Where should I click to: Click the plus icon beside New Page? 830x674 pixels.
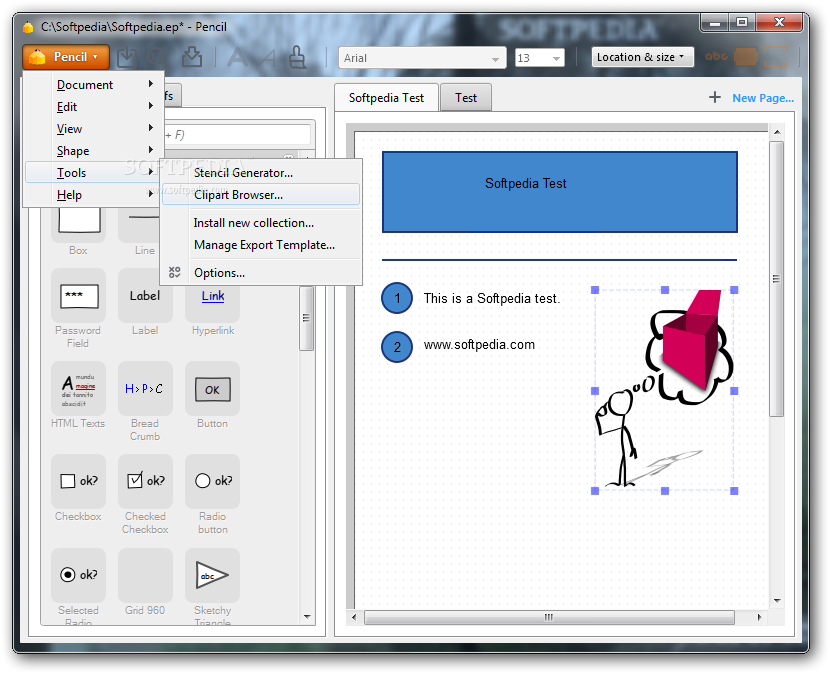715,97
